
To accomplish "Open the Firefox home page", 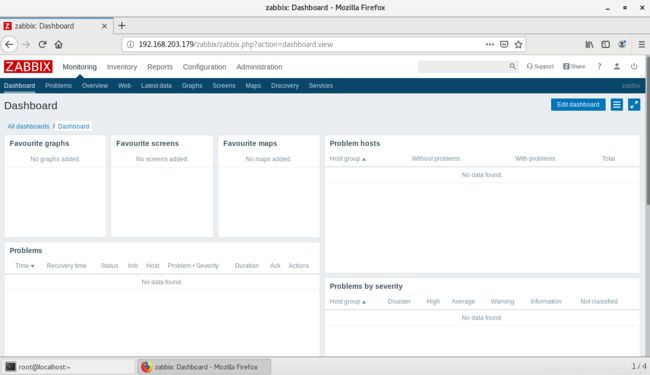I will coord(58,44).
